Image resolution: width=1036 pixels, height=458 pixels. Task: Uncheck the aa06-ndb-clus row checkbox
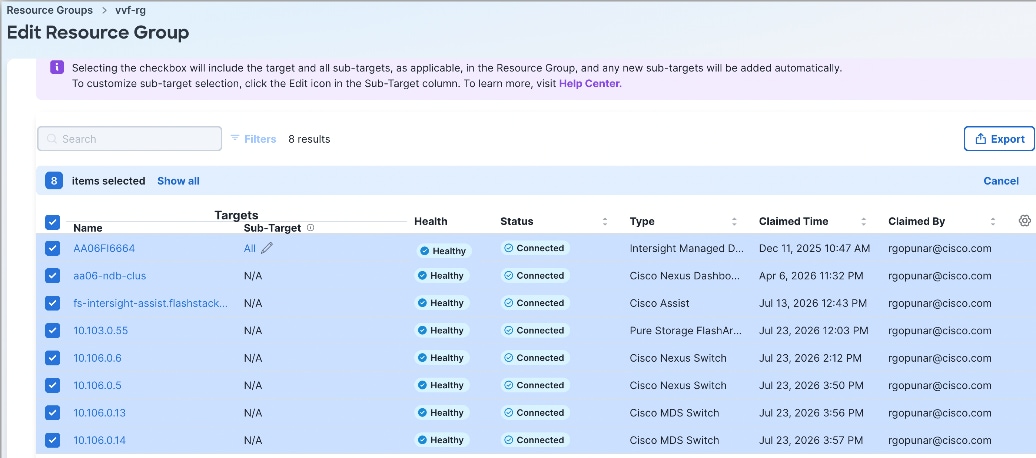click(x=52, y=276)
